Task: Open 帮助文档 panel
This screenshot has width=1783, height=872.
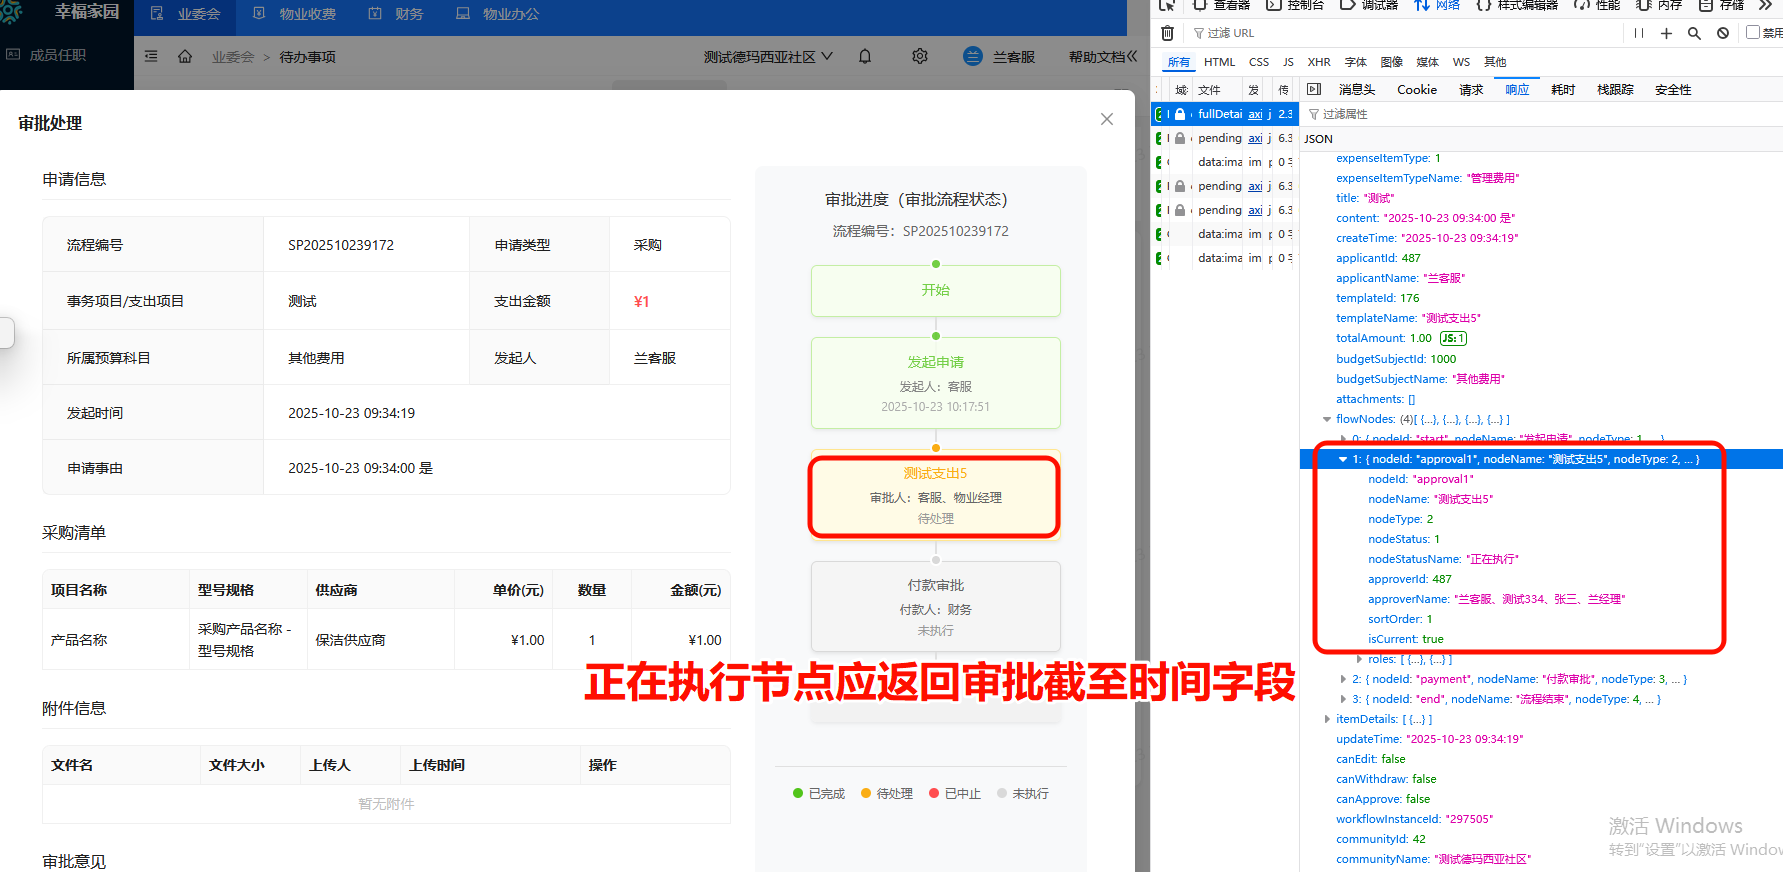Action: tap(1102, 57)
